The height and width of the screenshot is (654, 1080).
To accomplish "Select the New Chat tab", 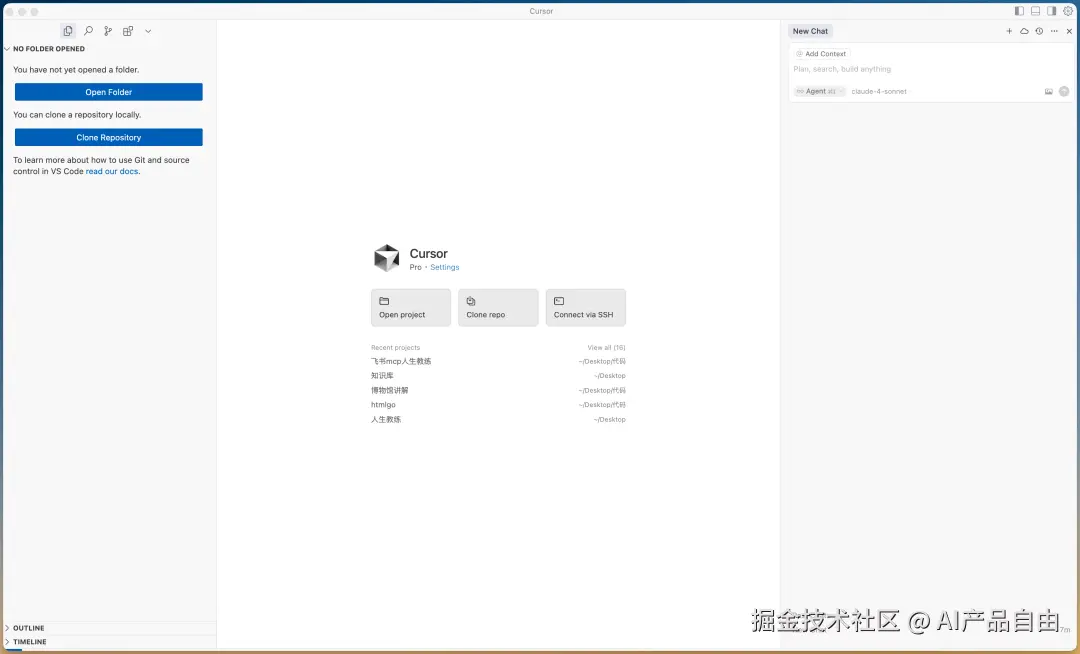I will tap(810, 31).
